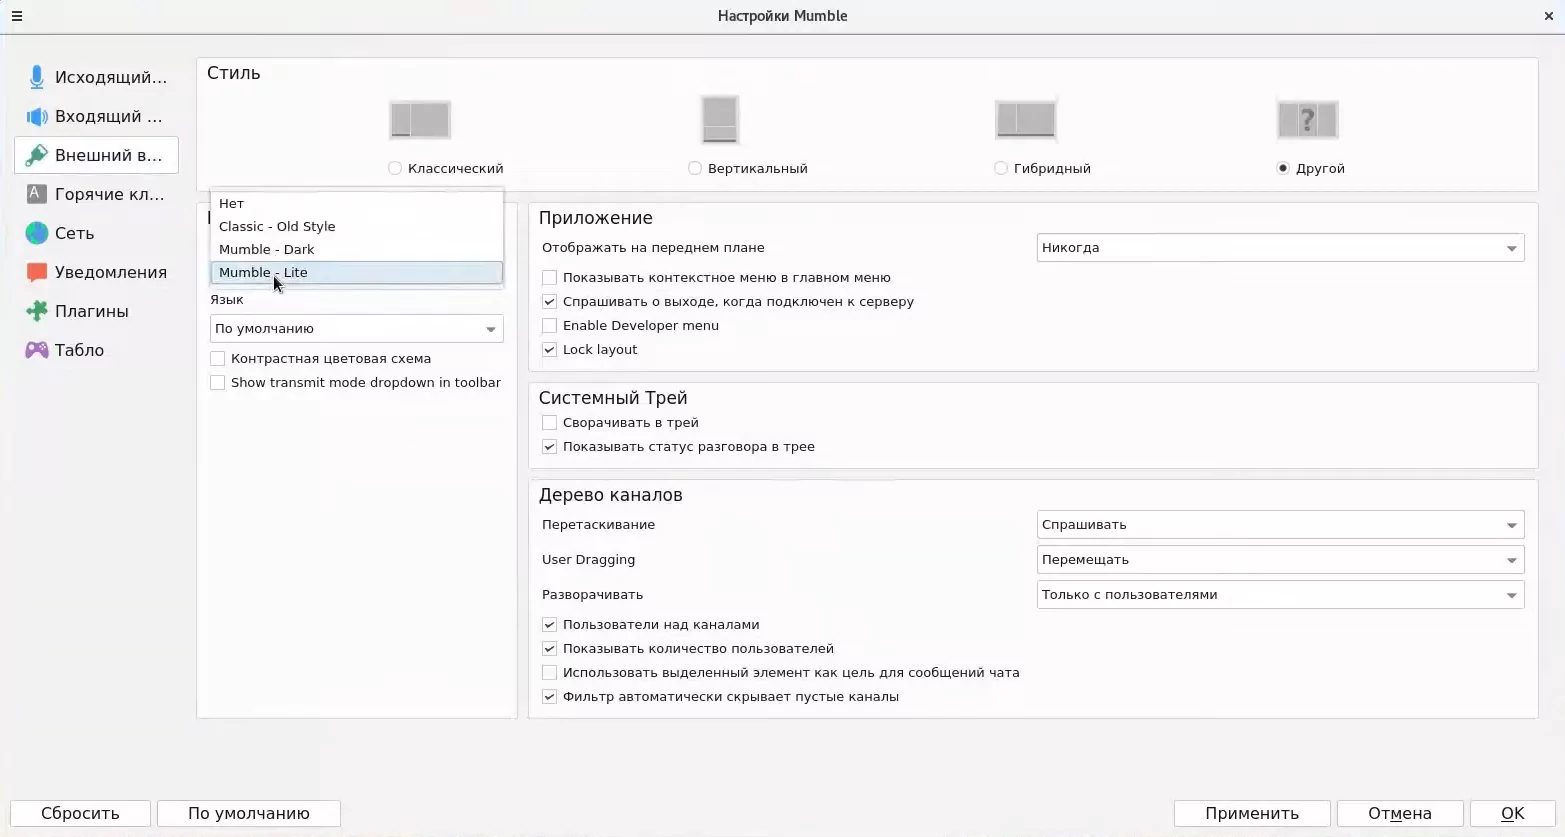Enable Контрастная цветовая схема checkbox
The height and width of the screenshot is (837, 1565).
(218, 359)
